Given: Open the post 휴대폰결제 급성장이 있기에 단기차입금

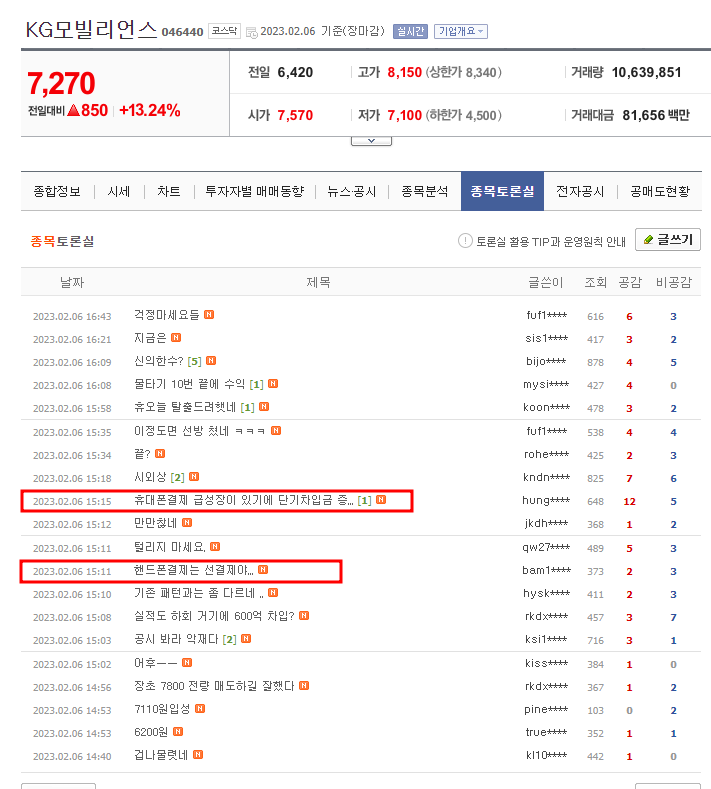Looking at the screenshot, I should tap(244, 500).
